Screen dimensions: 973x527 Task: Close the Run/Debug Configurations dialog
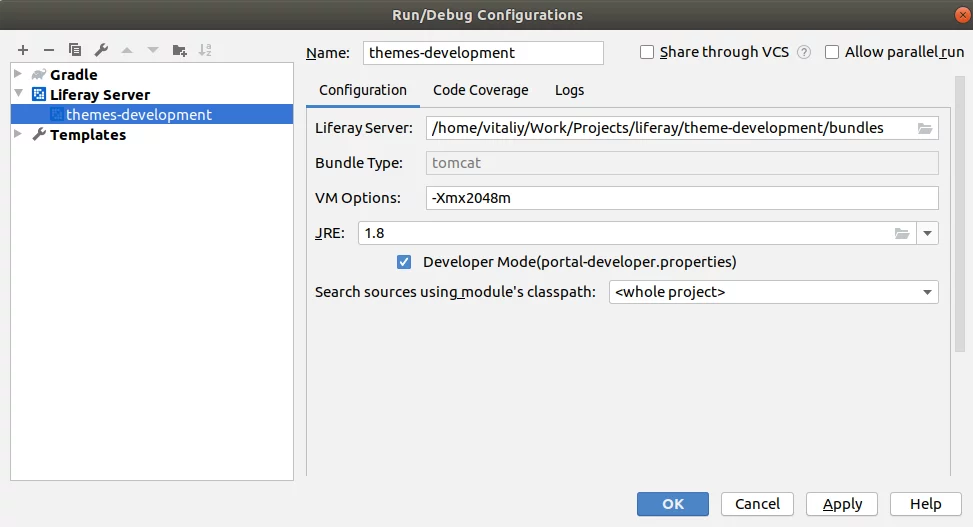[962, 15]
